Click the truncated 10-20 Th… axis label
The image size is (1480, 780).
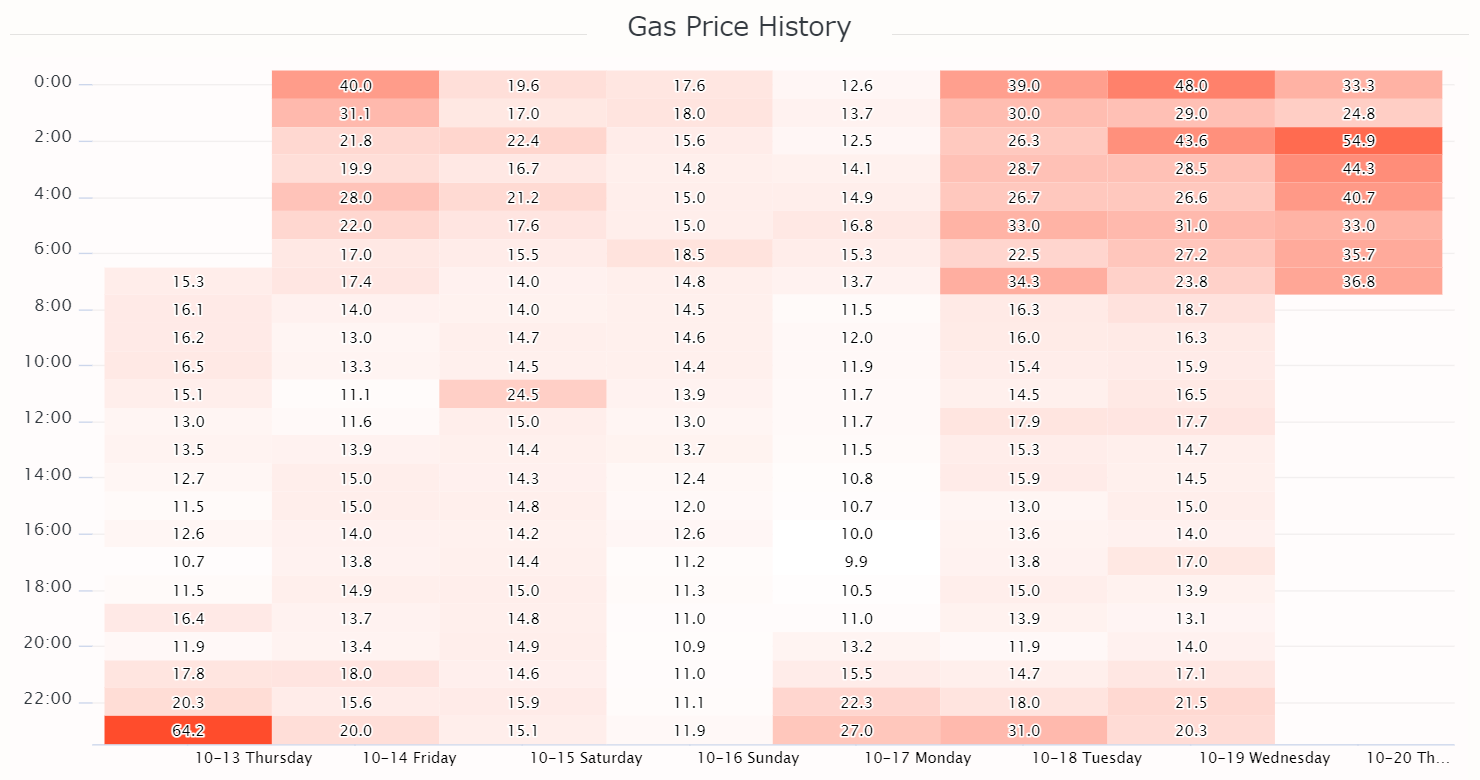pos(1409,758)
